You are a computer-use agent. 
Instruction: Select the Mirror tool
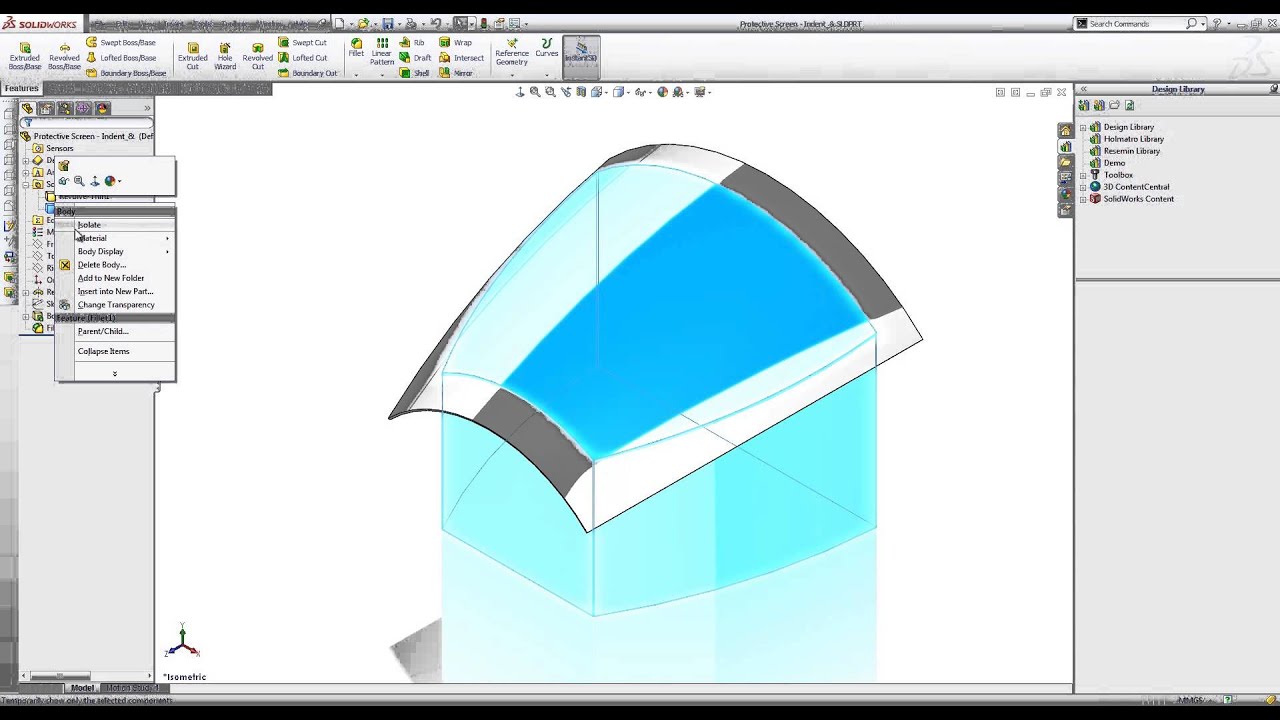click(x=456, y=73)
